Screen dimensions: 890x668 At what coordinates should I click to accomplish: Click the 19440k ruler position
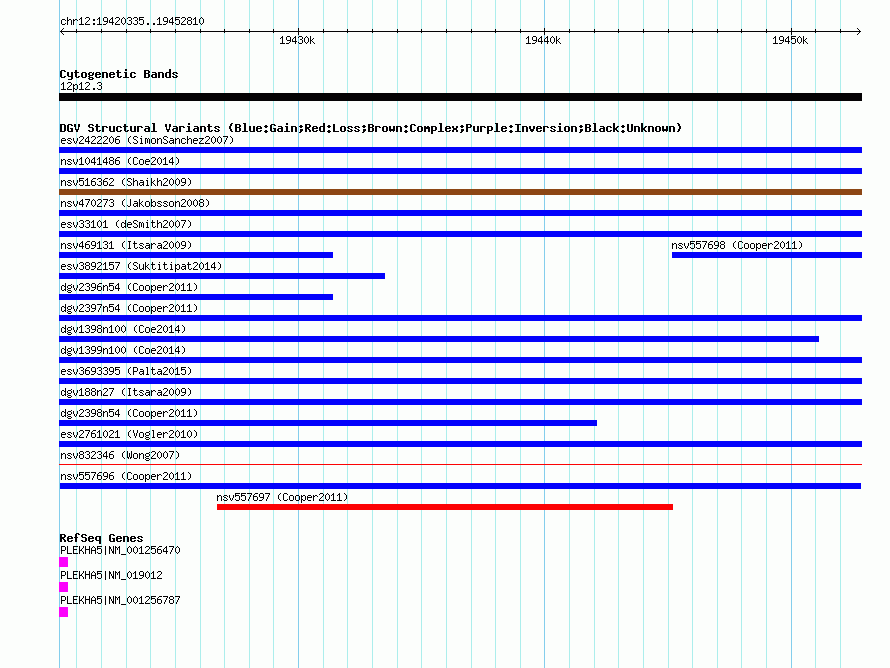[x=543, y=40]
